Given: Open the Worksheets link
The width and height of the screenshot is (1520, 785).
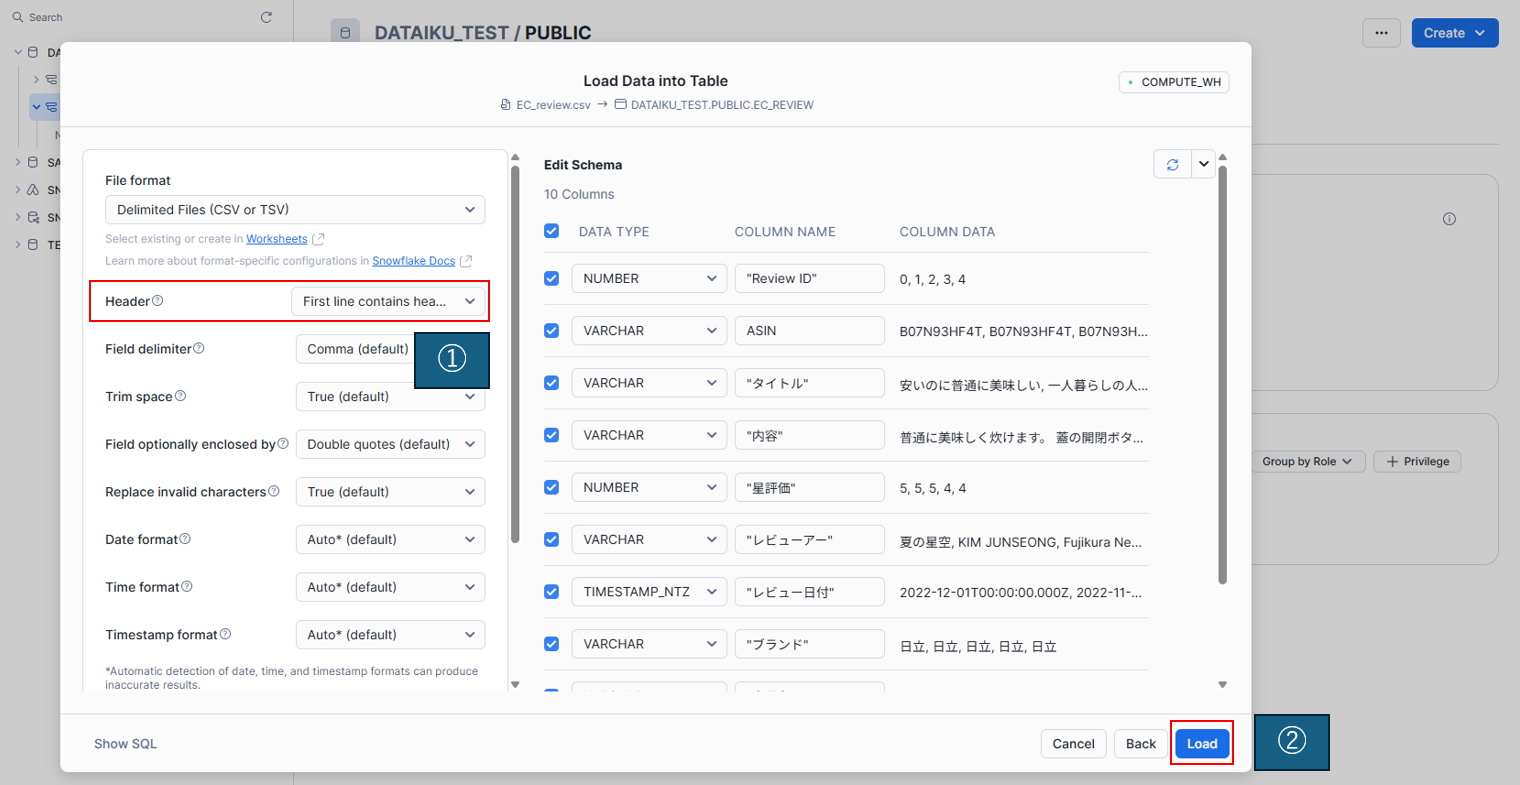Looking at the screenshot, I should (x=277, y=239).
